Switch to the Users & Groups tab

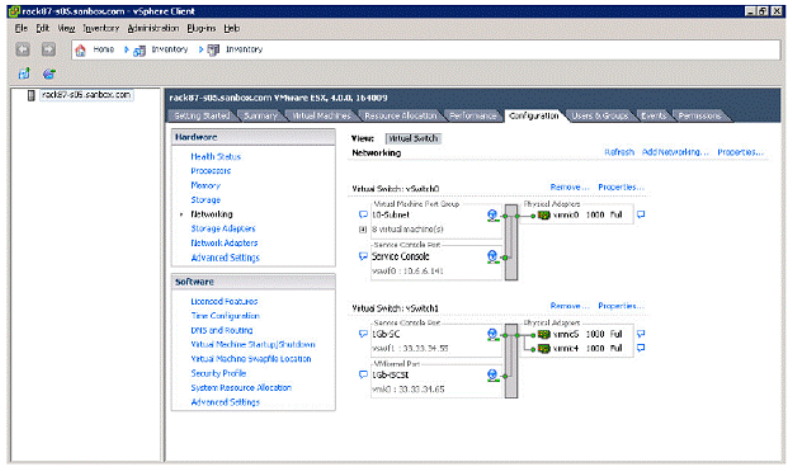pyautogui.click(x=600, y=116)
